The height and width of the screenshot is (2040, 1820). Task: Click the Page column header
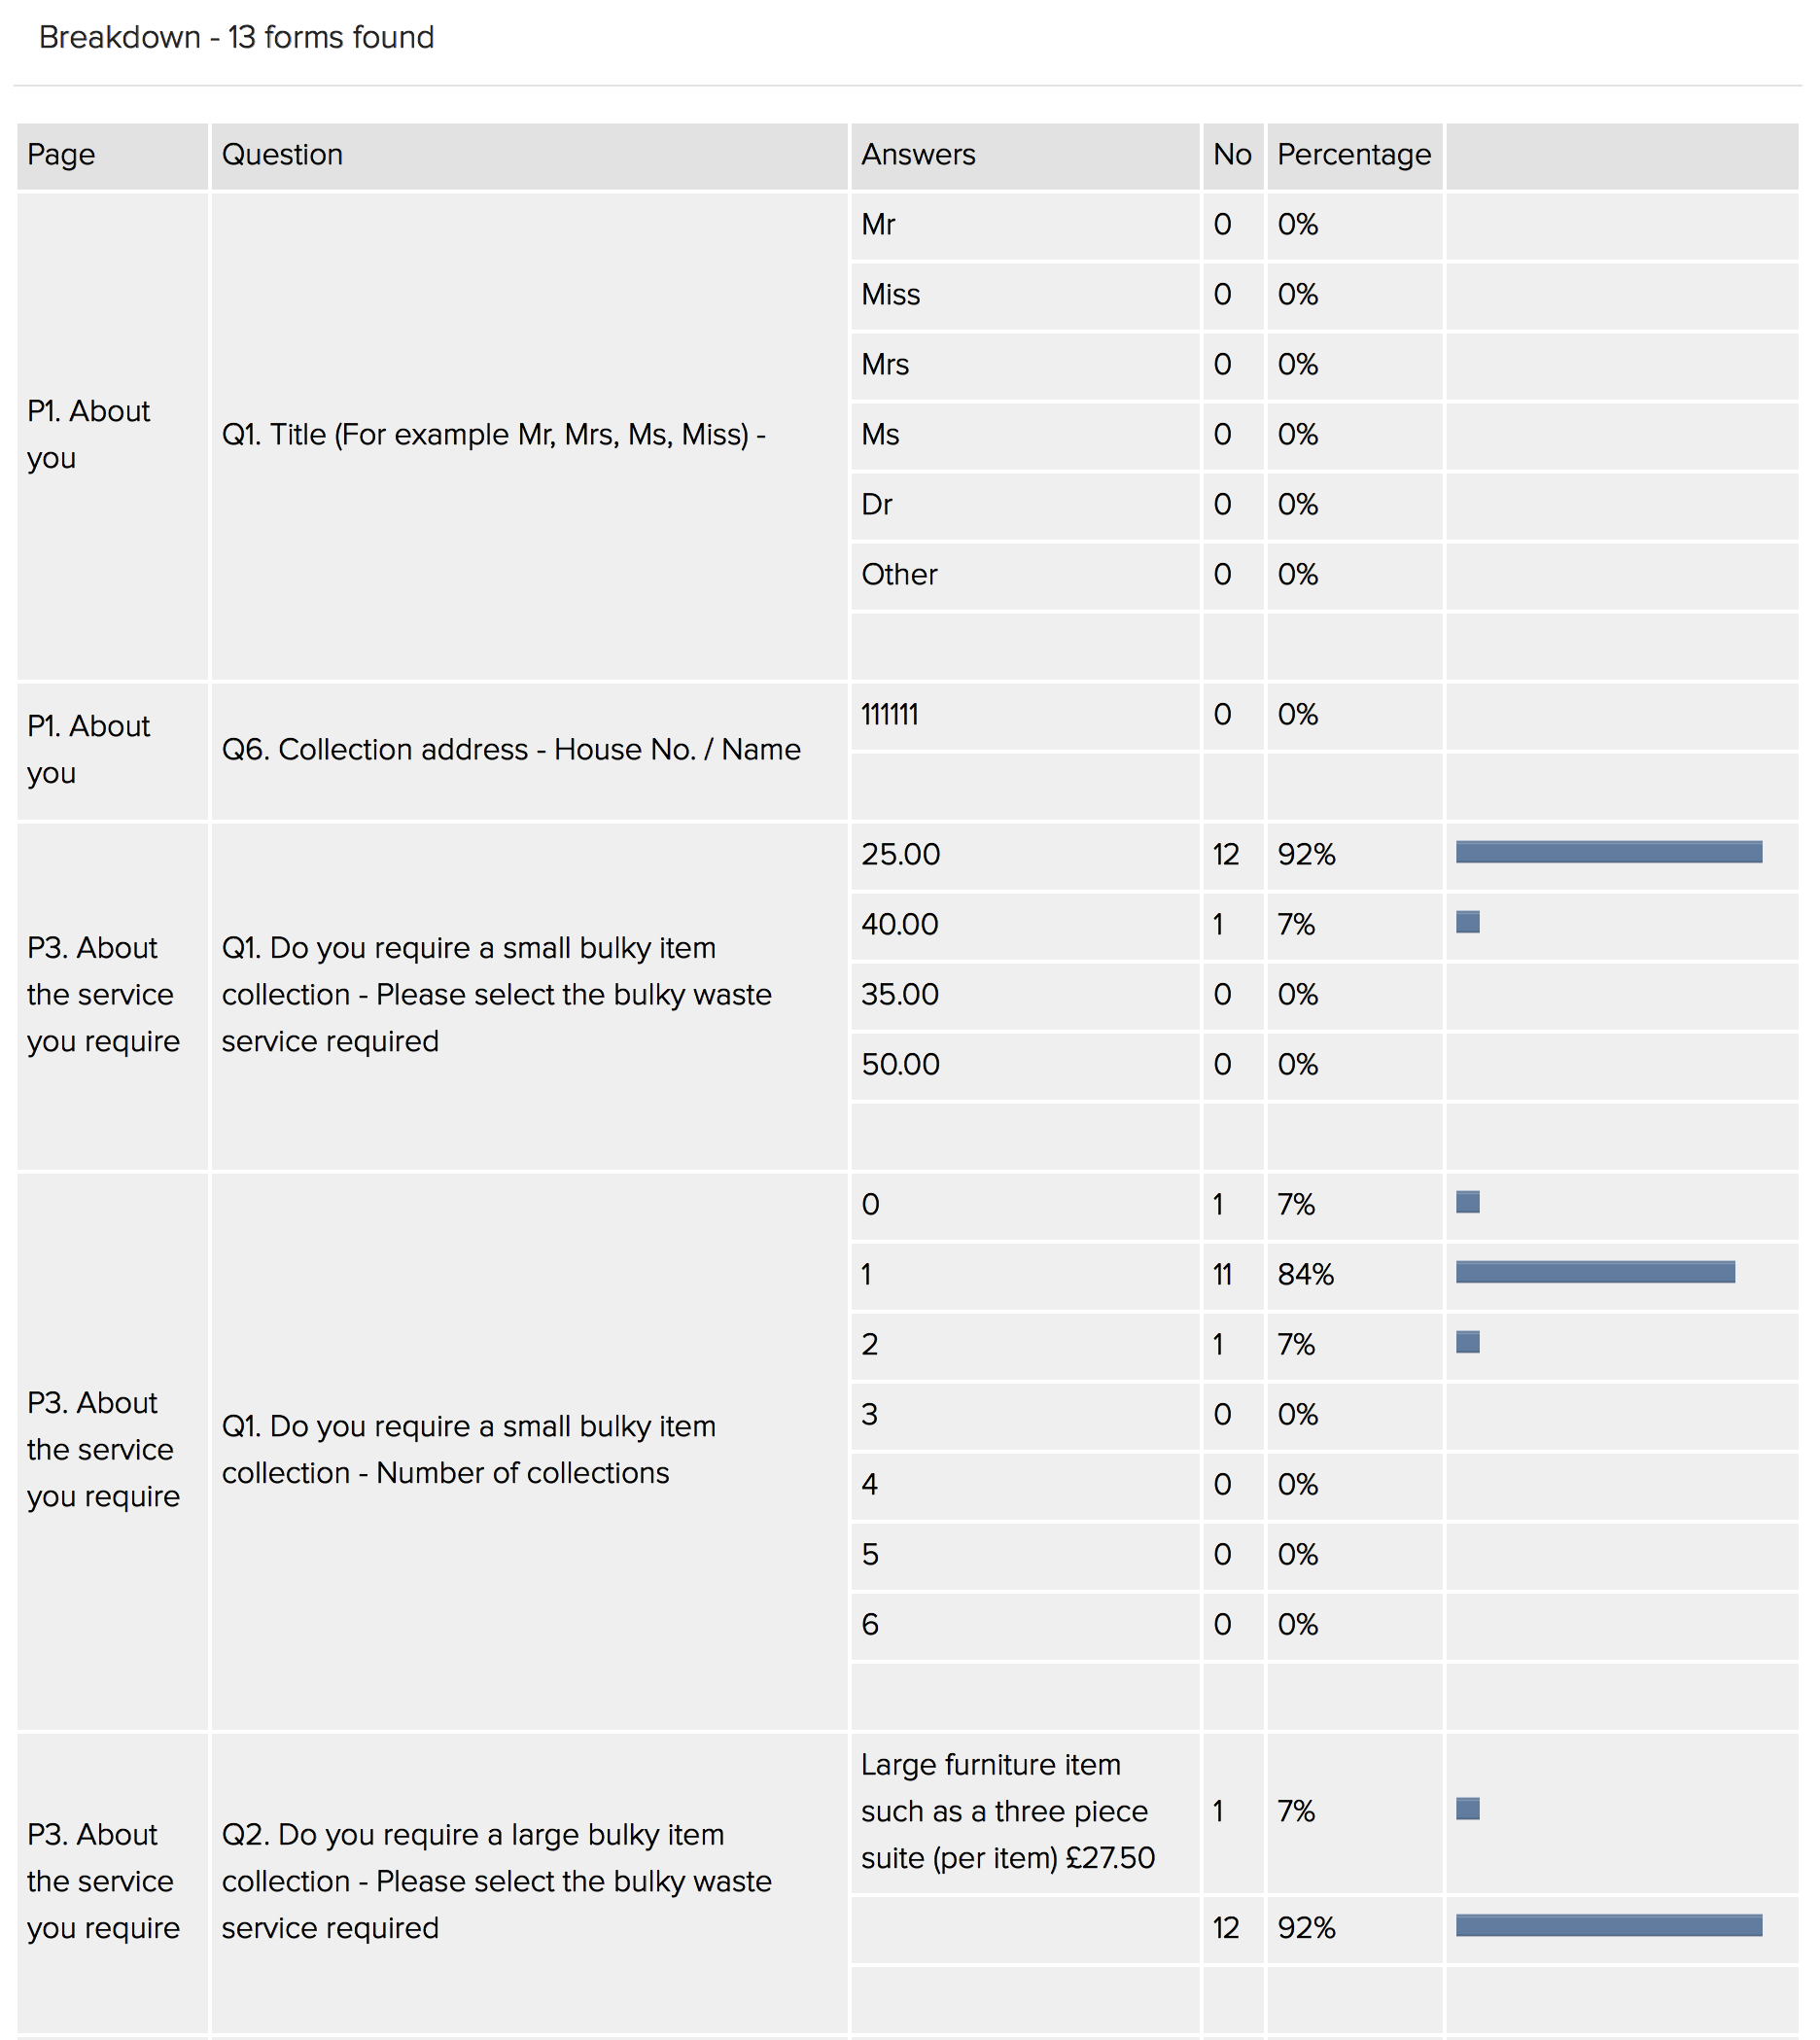(x=61, y=154)
